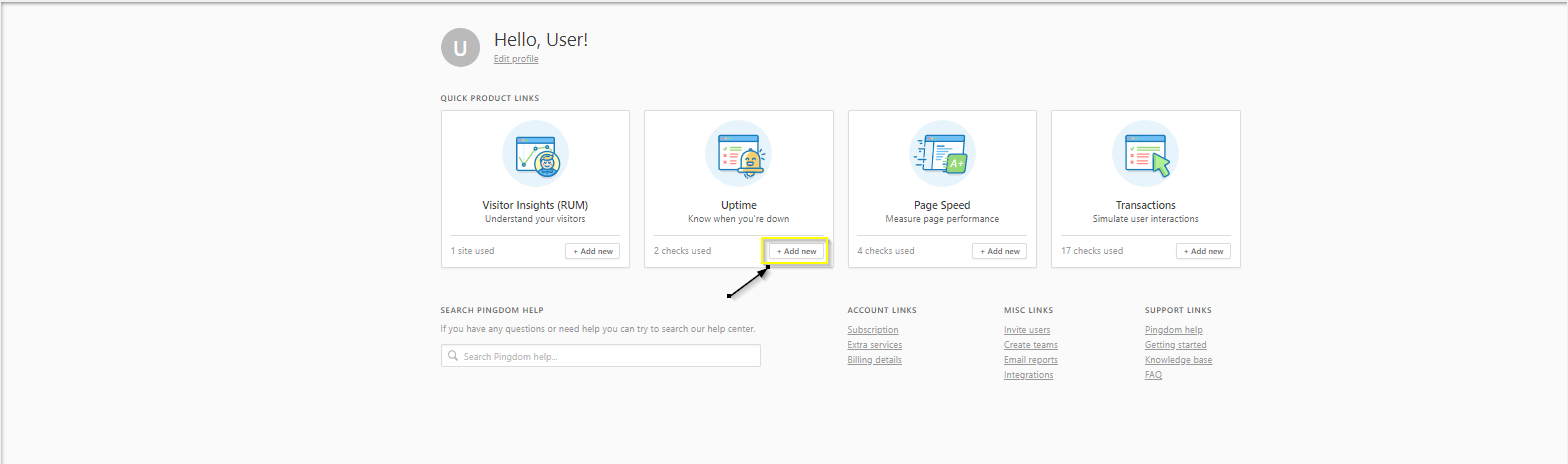Click the Page Speed illustration icon
Screen dimensions: 1568x464
[x=942, y=153]
